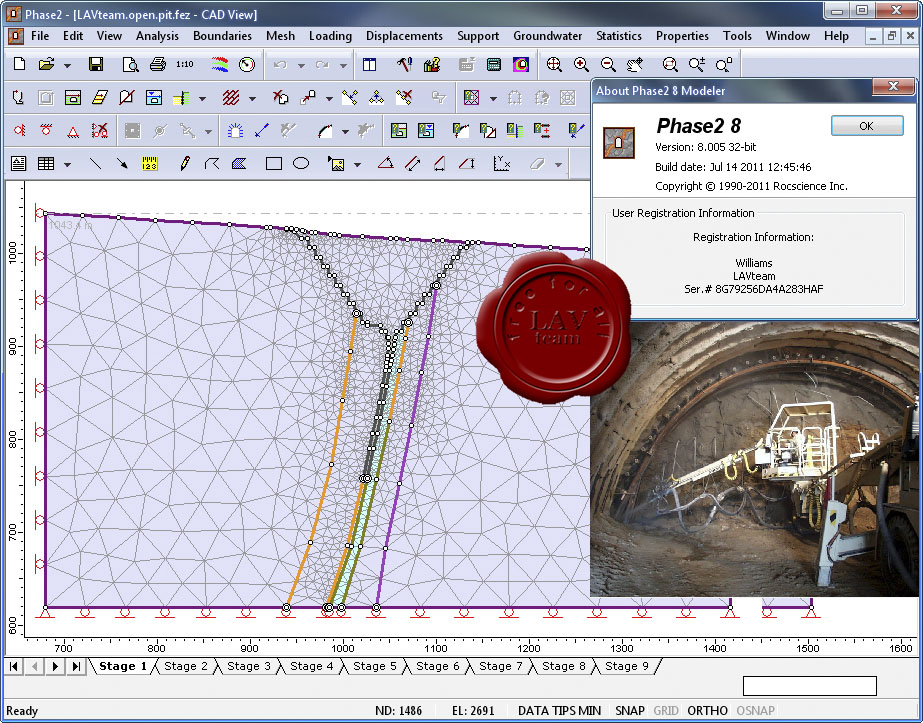The width and height of the screenshot is (923, 723).
Task: Expand the liner tool dropdown arrow
Action: [x=346, y=131]
